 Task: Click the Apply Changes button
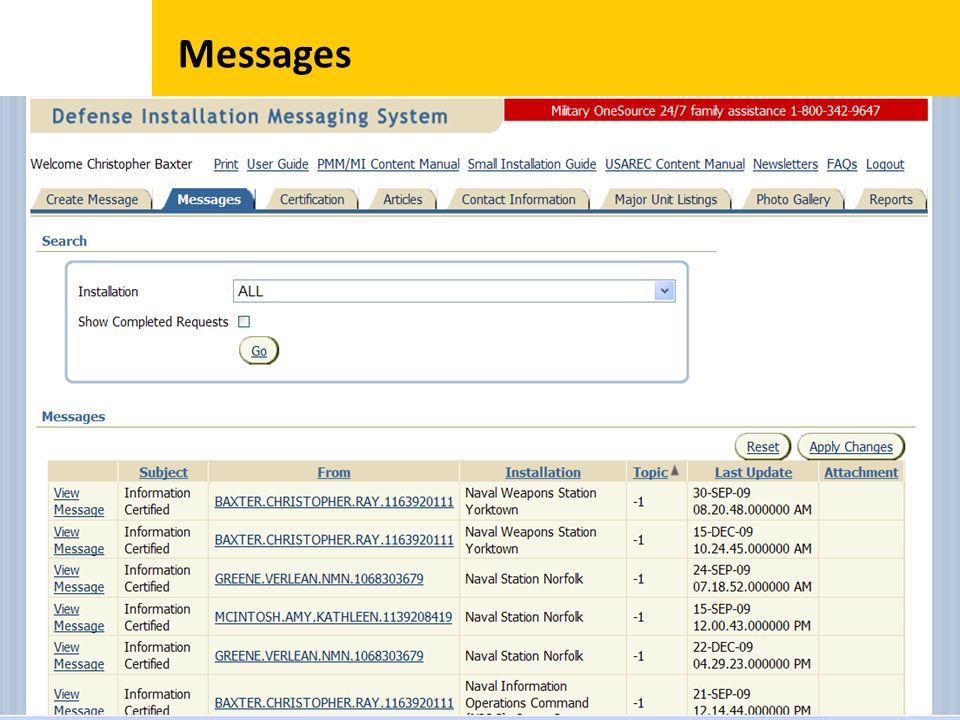coord(851,447)
